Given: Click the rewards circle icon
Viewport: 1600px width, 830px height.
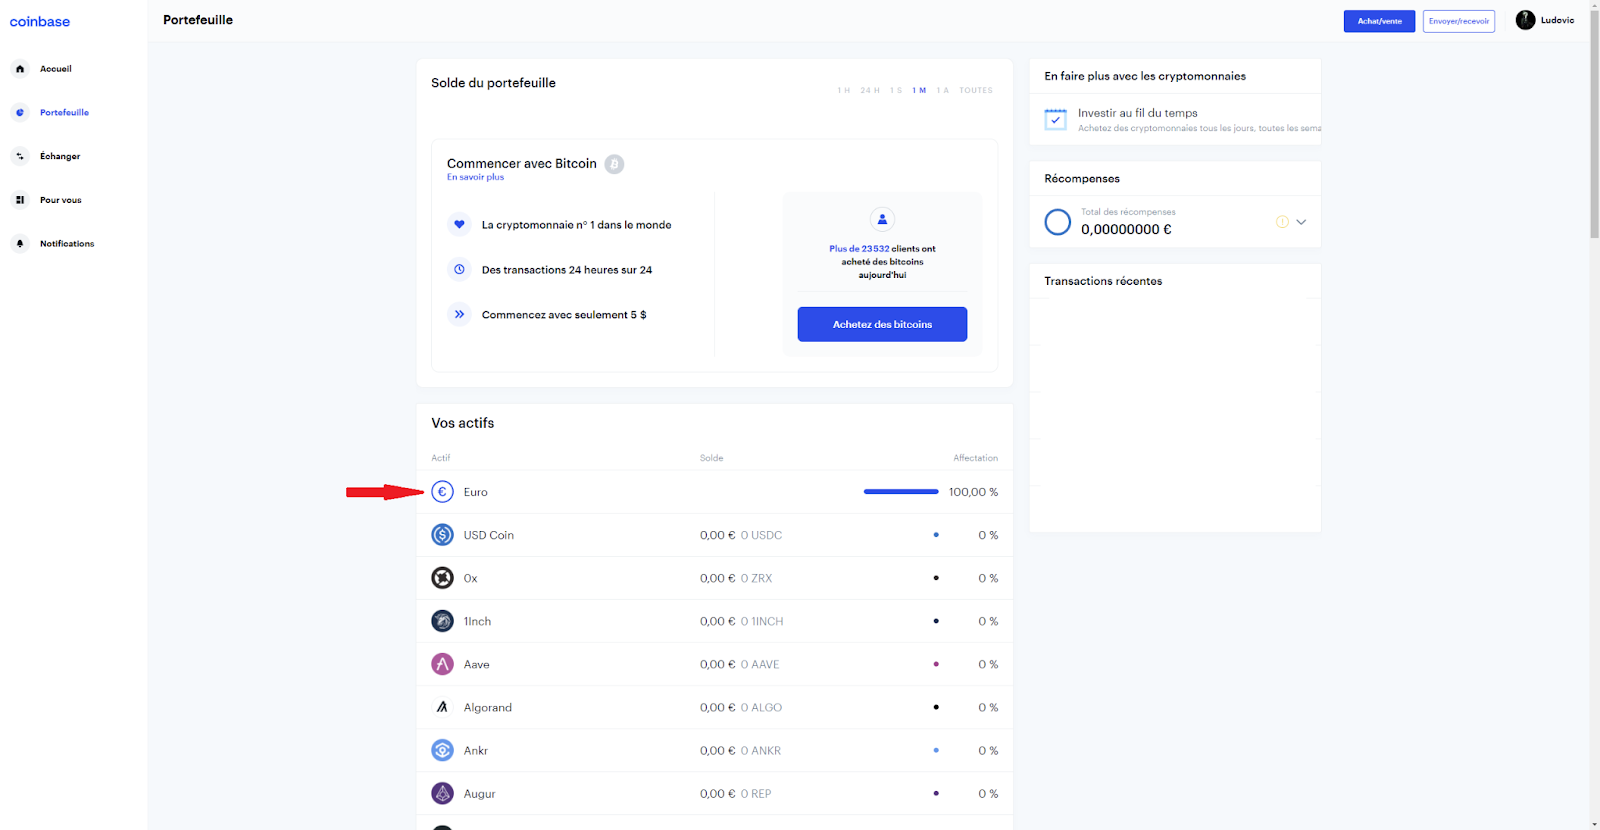Looking at the screenshot, I should [1057, 222].
